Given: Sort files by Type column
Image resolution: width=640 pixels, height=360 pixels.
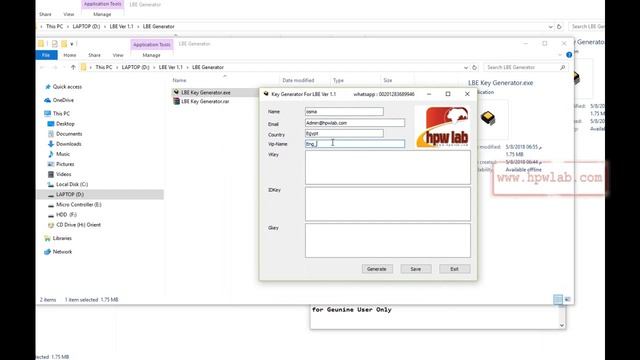Looking at the screenshot, I should (x=338, y=80).
